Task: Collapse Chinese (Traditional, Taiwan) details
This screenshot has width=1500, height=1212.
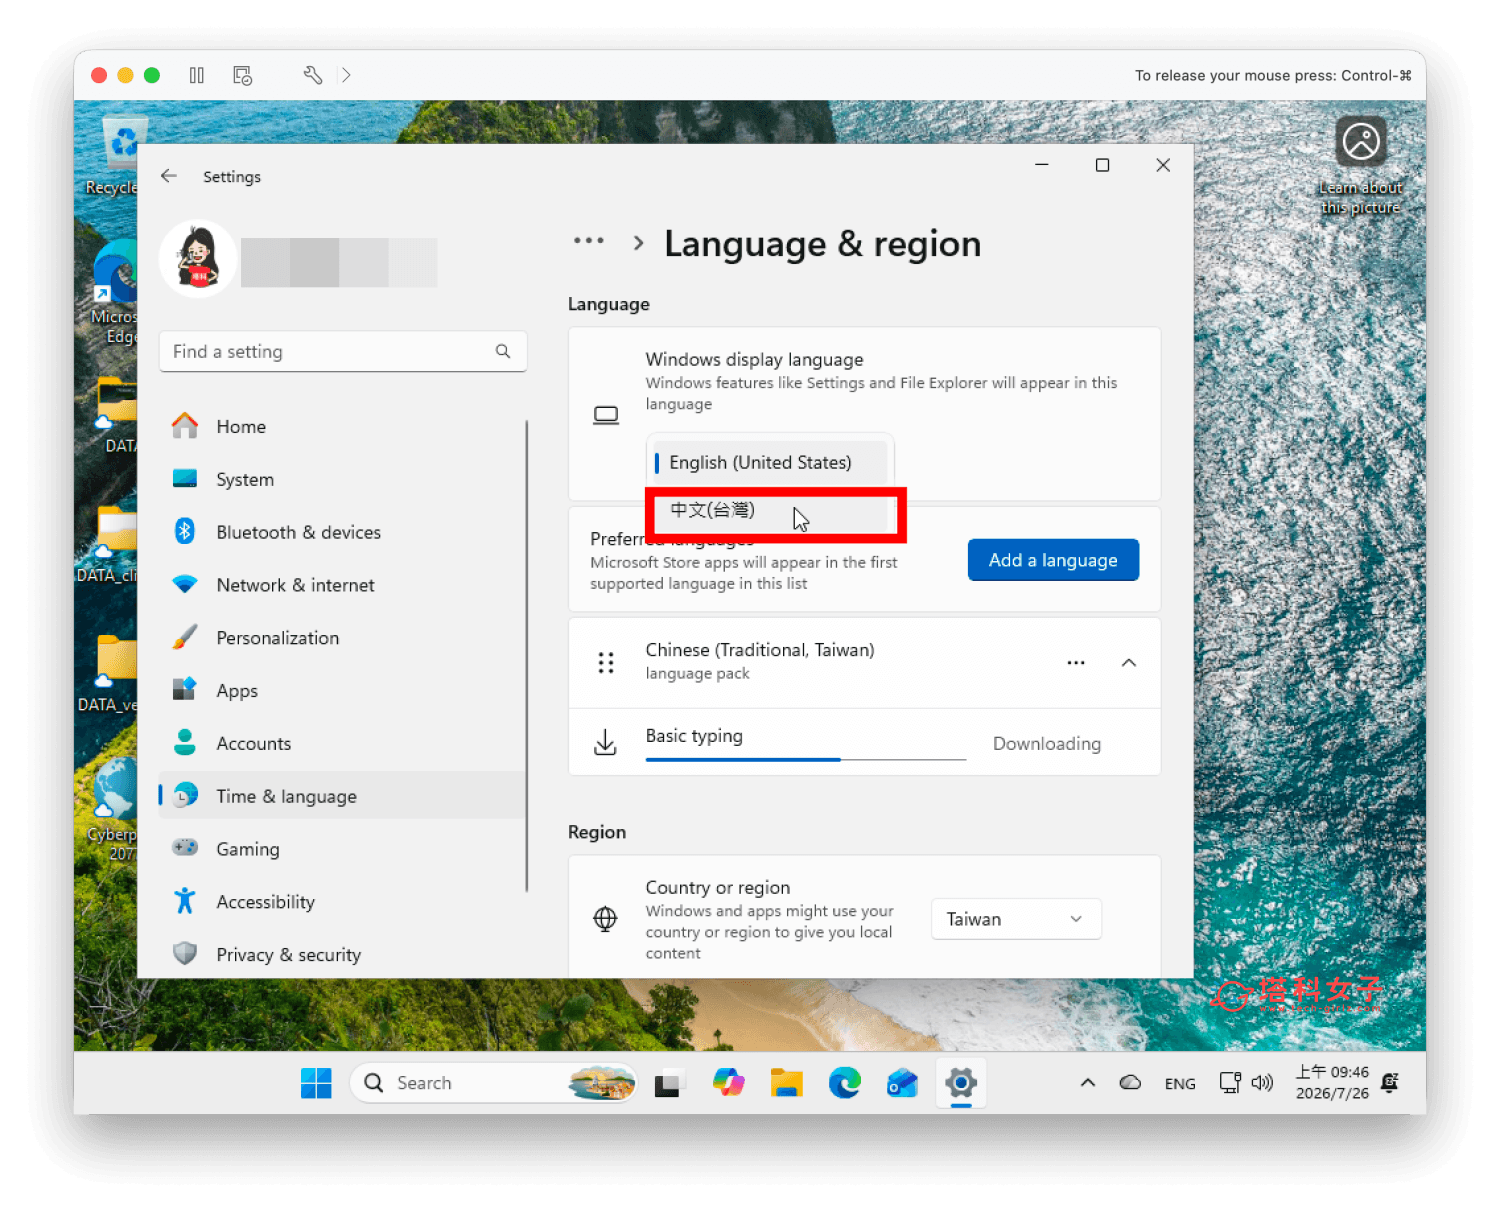Action: (x=1129, y=663)
